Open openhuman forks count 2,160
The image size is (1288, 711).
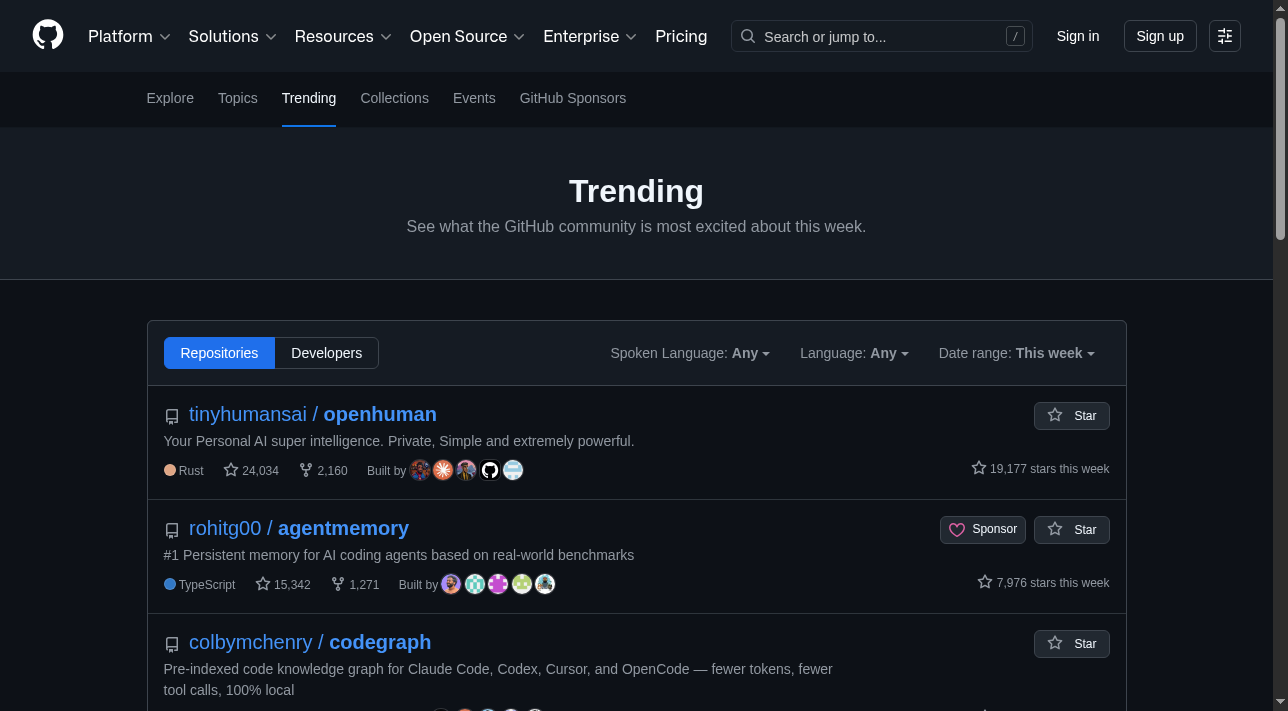323,470
